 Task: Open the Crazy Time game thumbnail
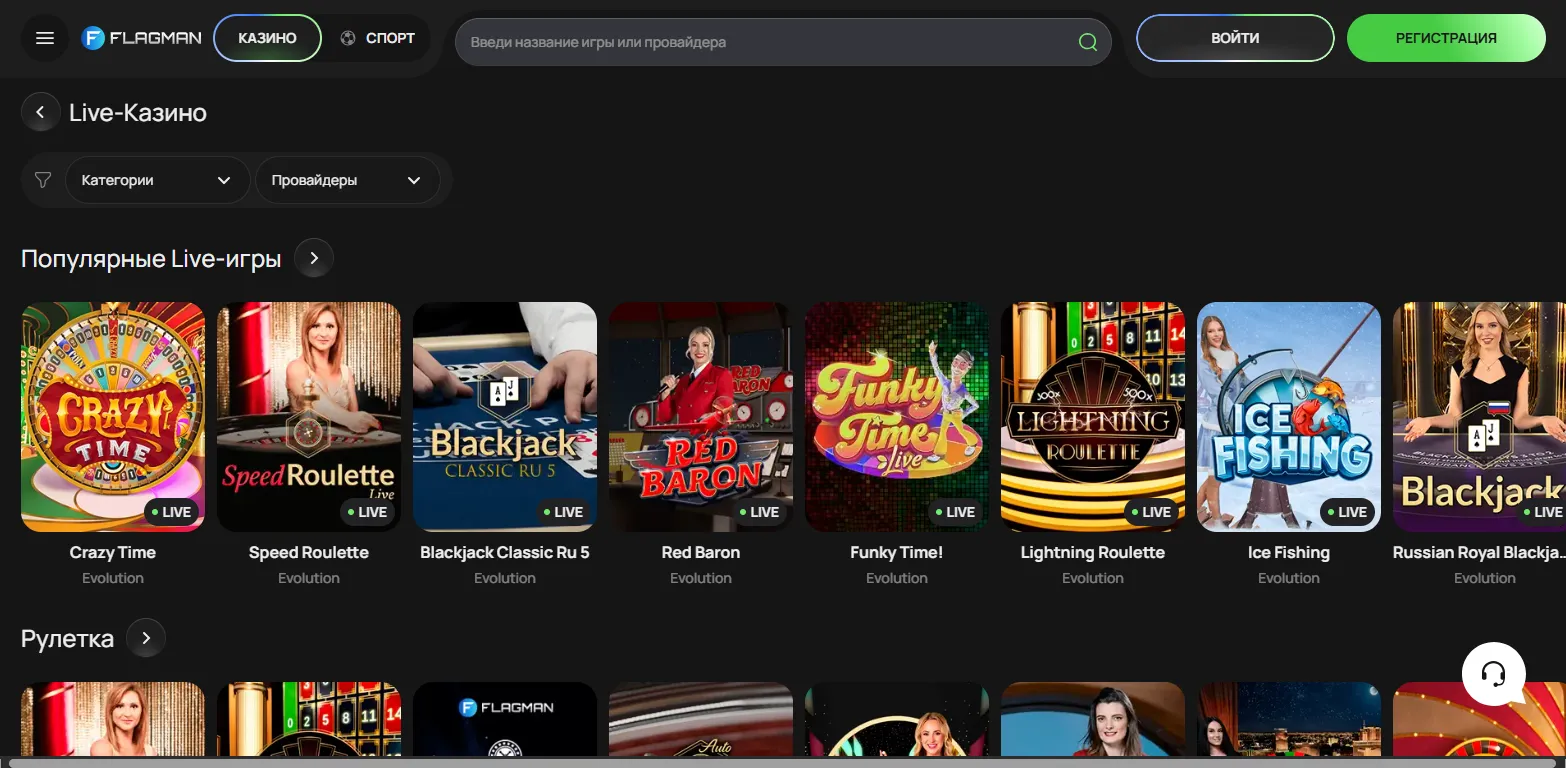pos(113,417)
